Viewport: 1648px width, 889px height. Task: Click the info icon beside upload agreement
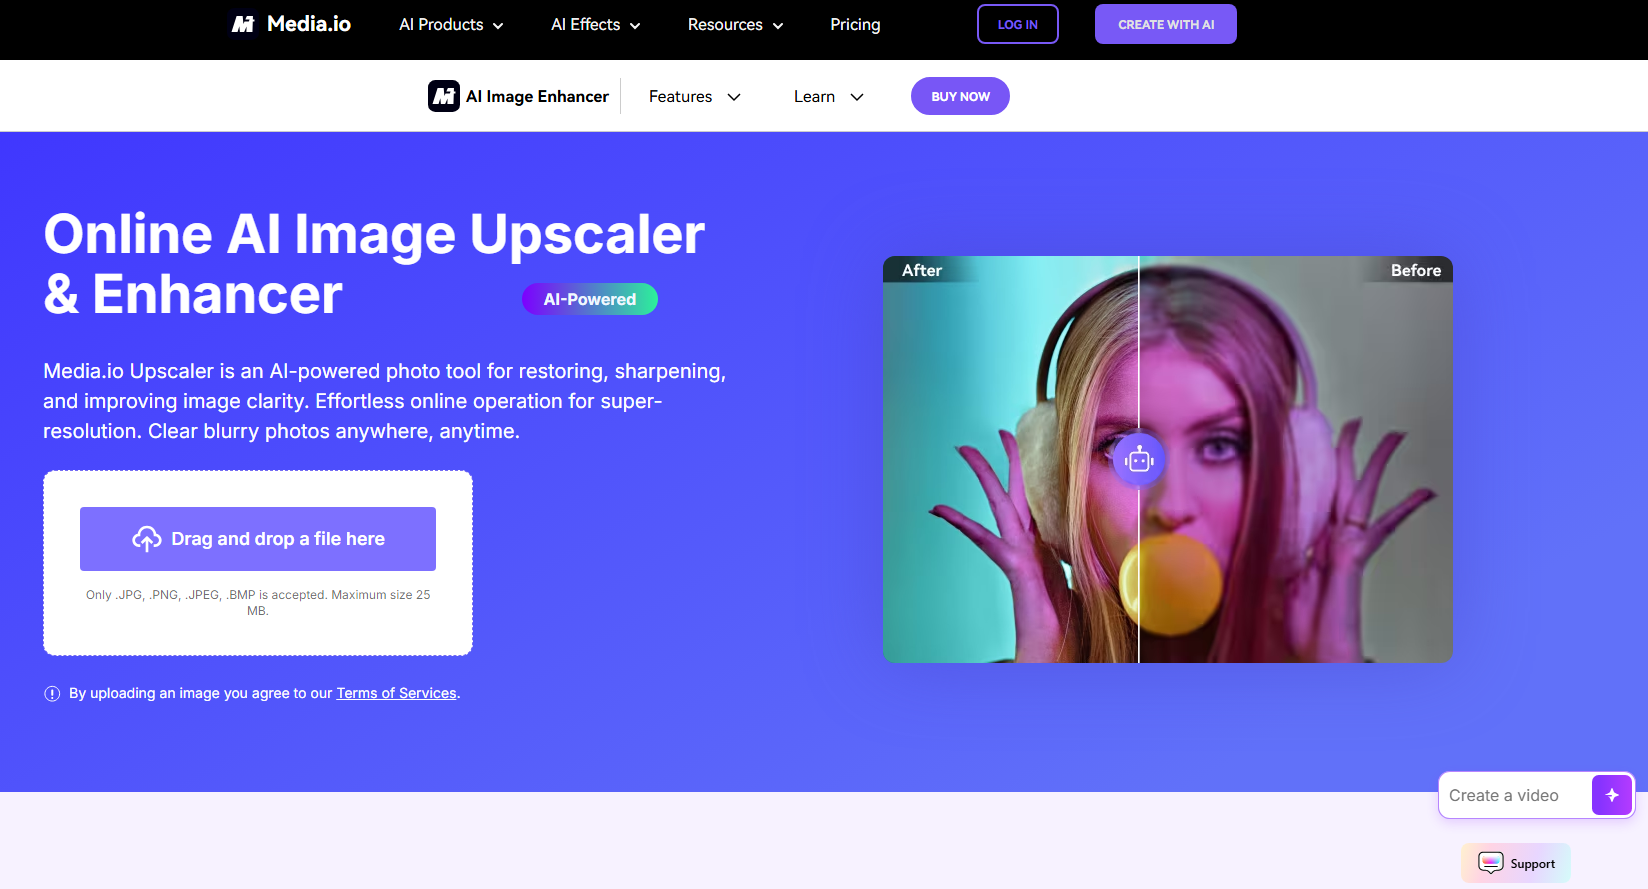point(52,694)
